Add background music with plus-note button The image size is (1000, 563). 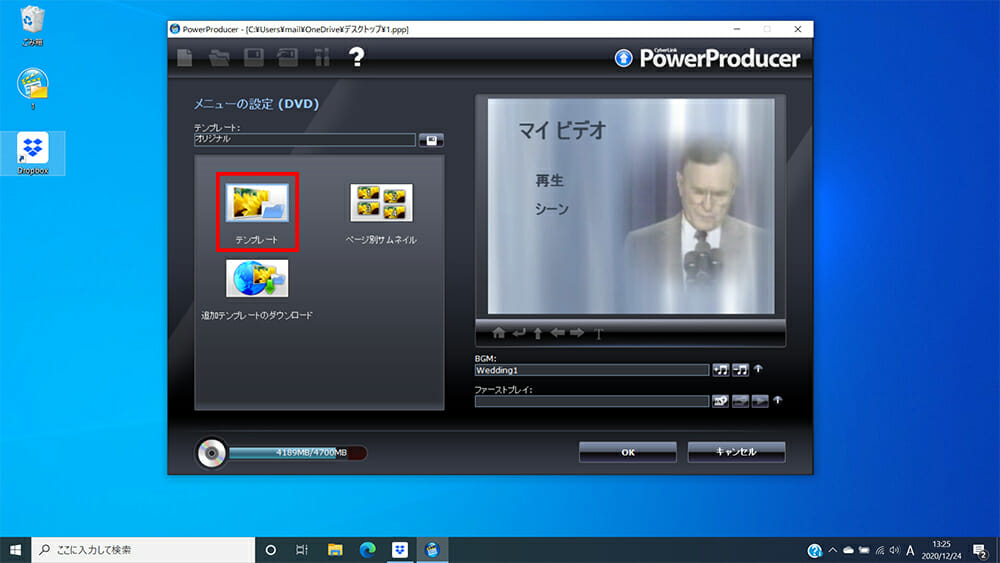pyautogui.click(x=721, y=370)
